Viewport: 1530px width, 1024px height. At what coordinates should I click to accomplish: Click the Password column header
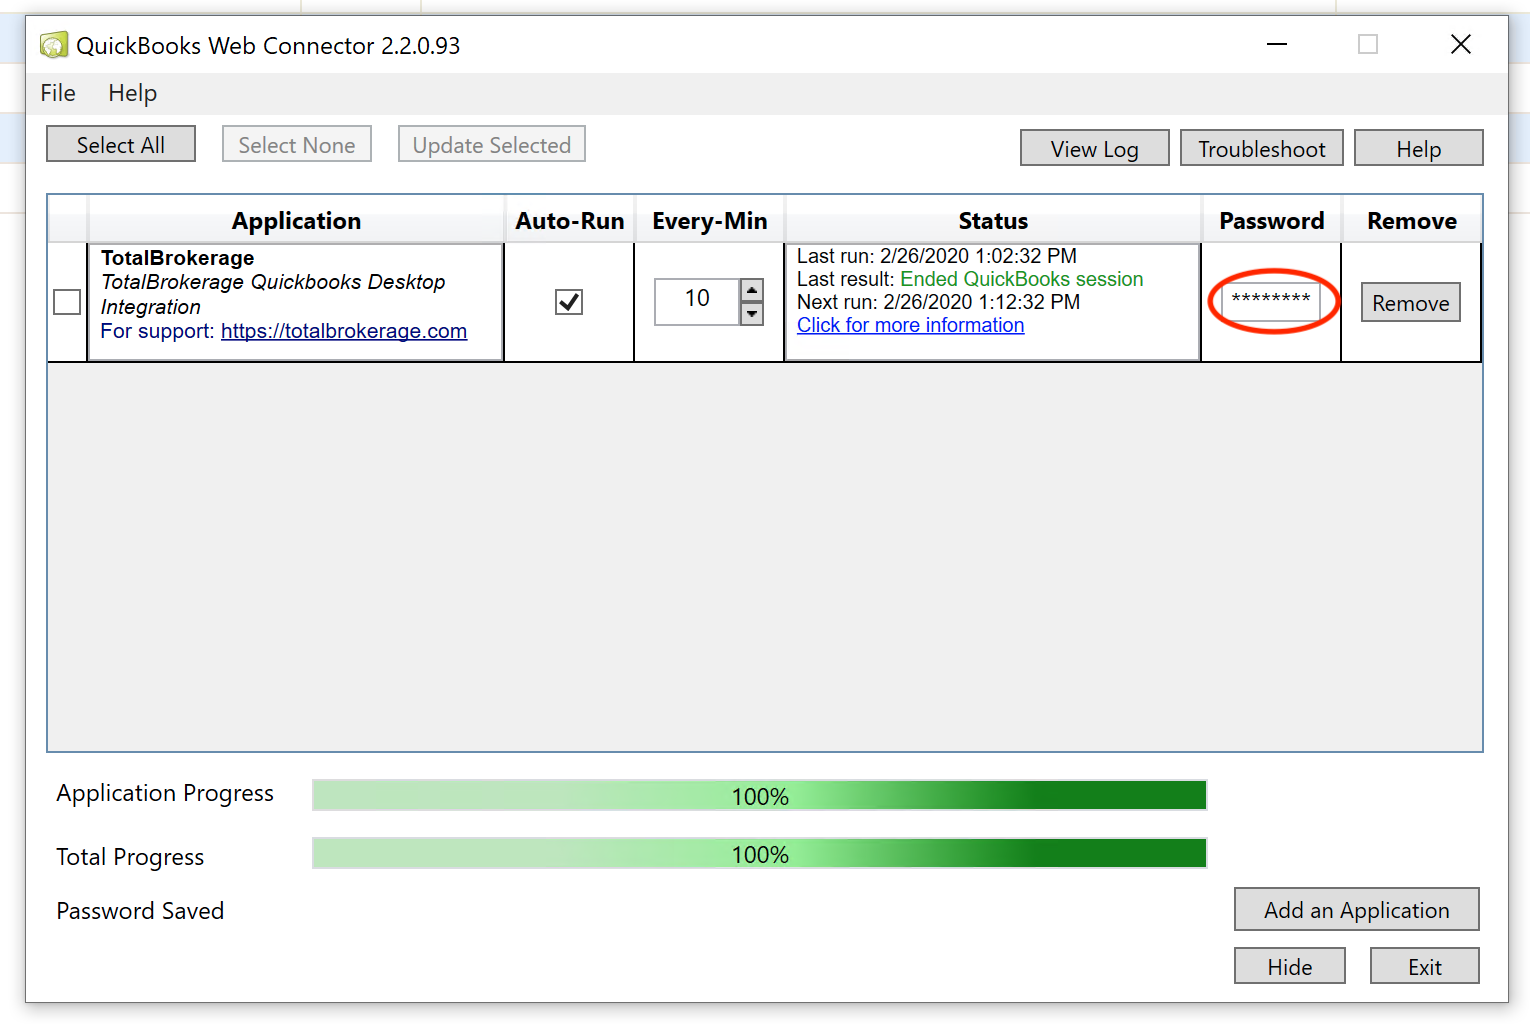click(x=1272, y=221)
